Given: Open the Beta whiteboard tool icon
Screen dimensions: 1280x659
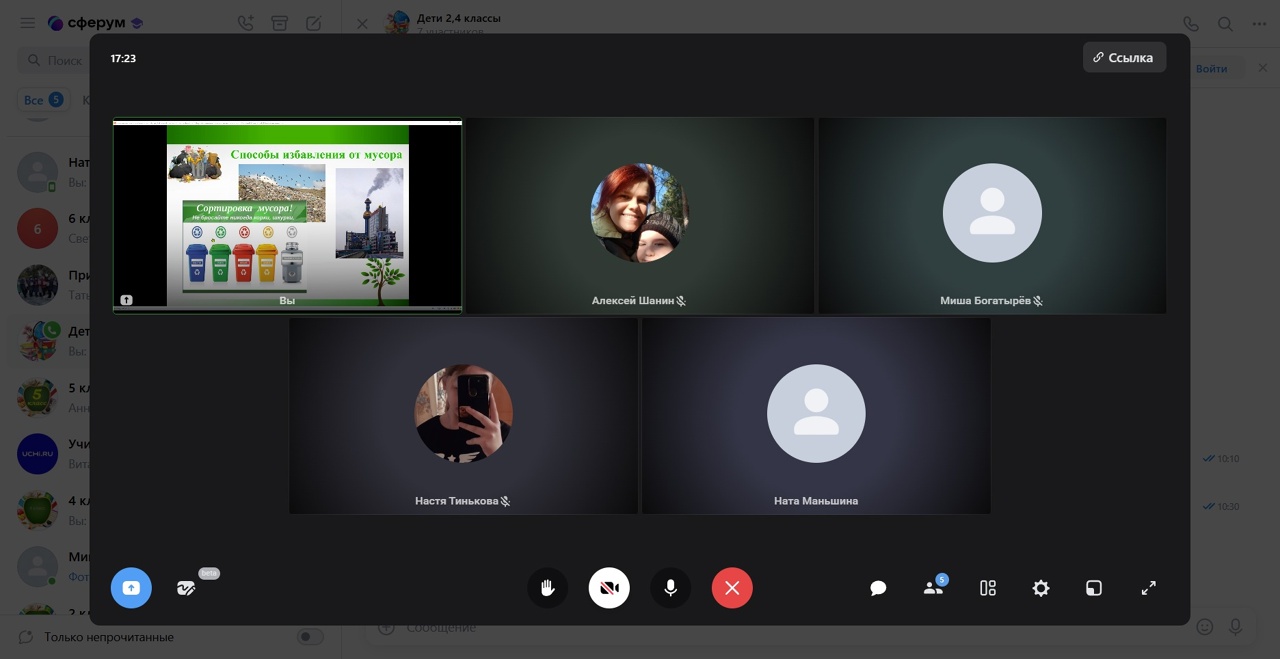Looking at the screenshot, I should click(x=186, y=588).
